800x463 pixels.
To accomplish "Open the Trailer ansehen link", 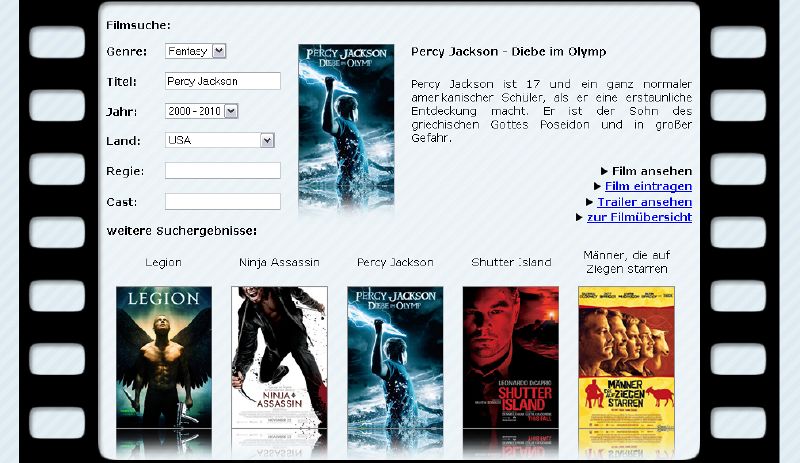I will tap(644, 202).
